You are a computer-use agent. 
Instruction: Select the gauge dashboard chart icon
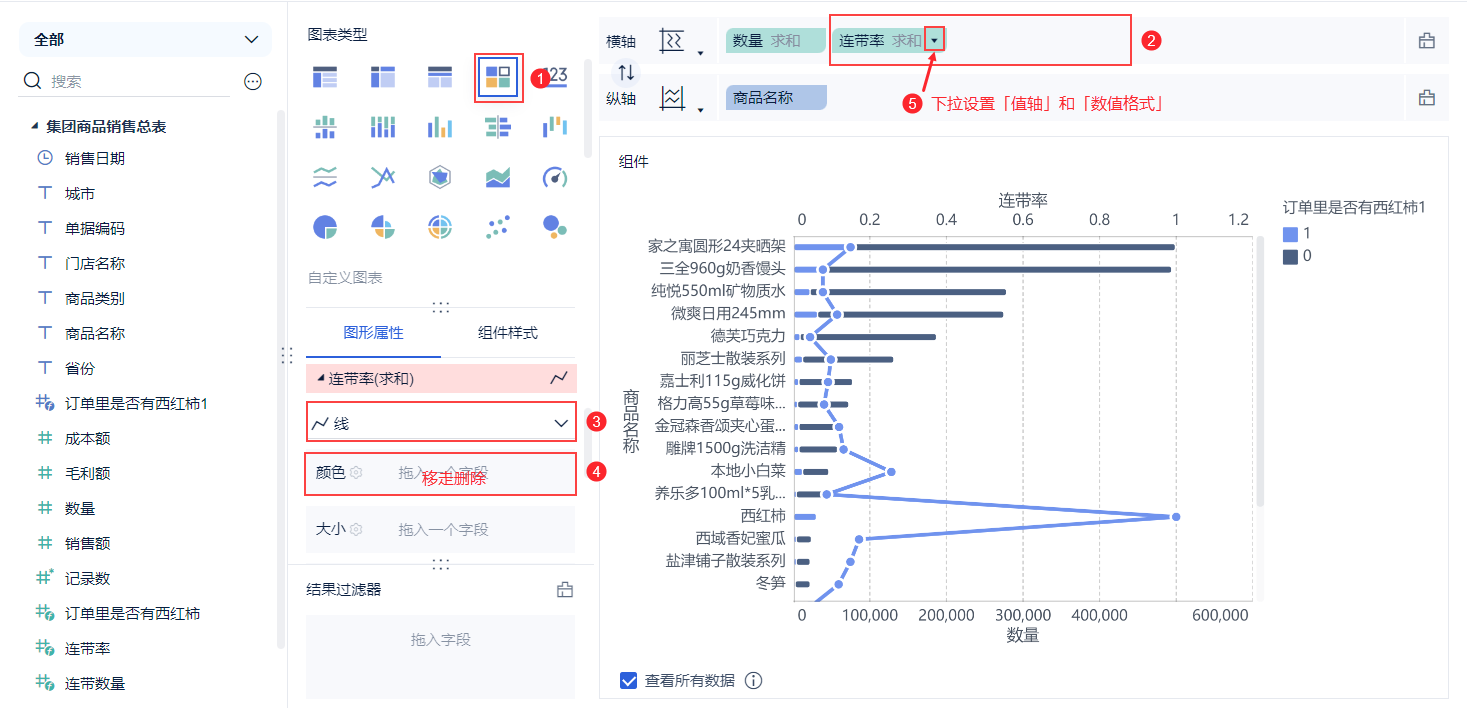click(555, 178)
